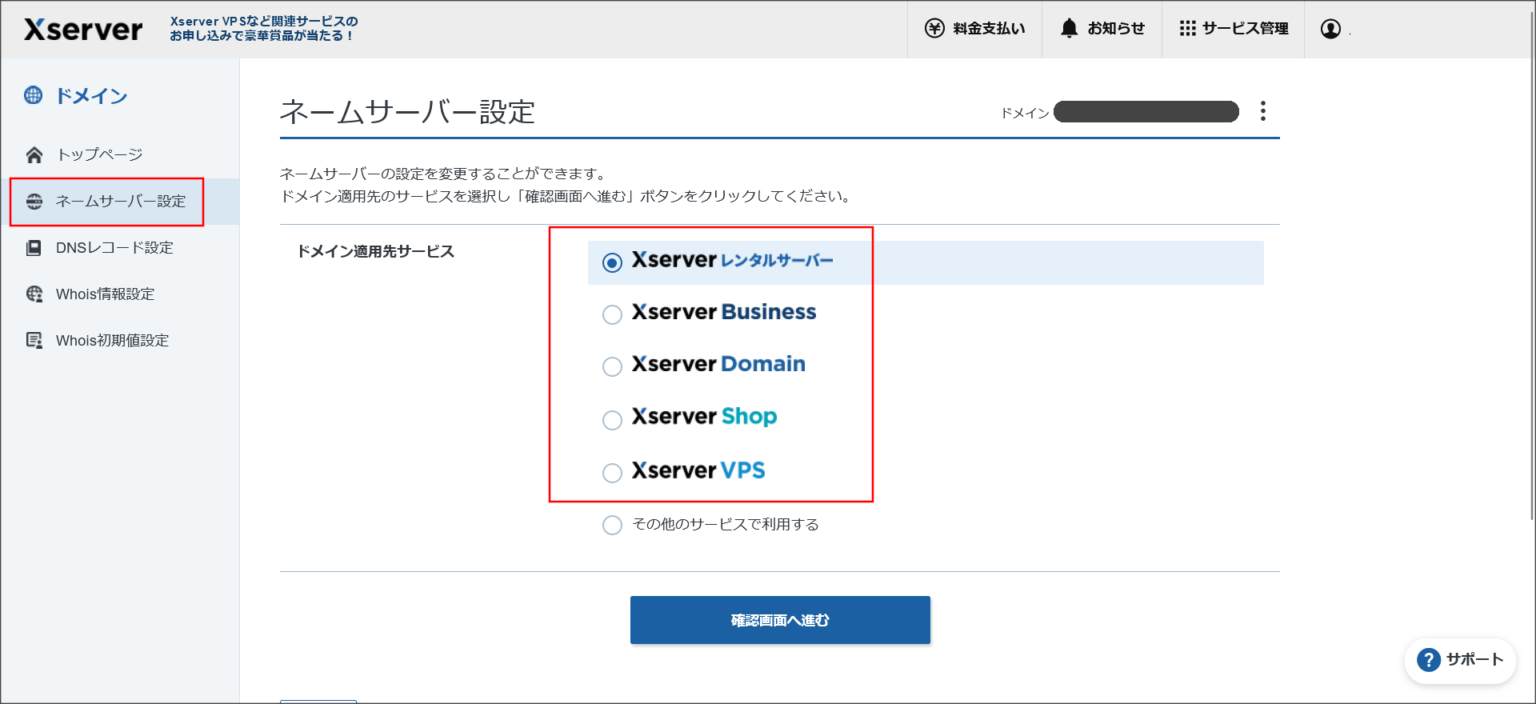Choose the Xserver Shop service
The height and width of the screenshot is (704, 1536).
click(612, 420)
